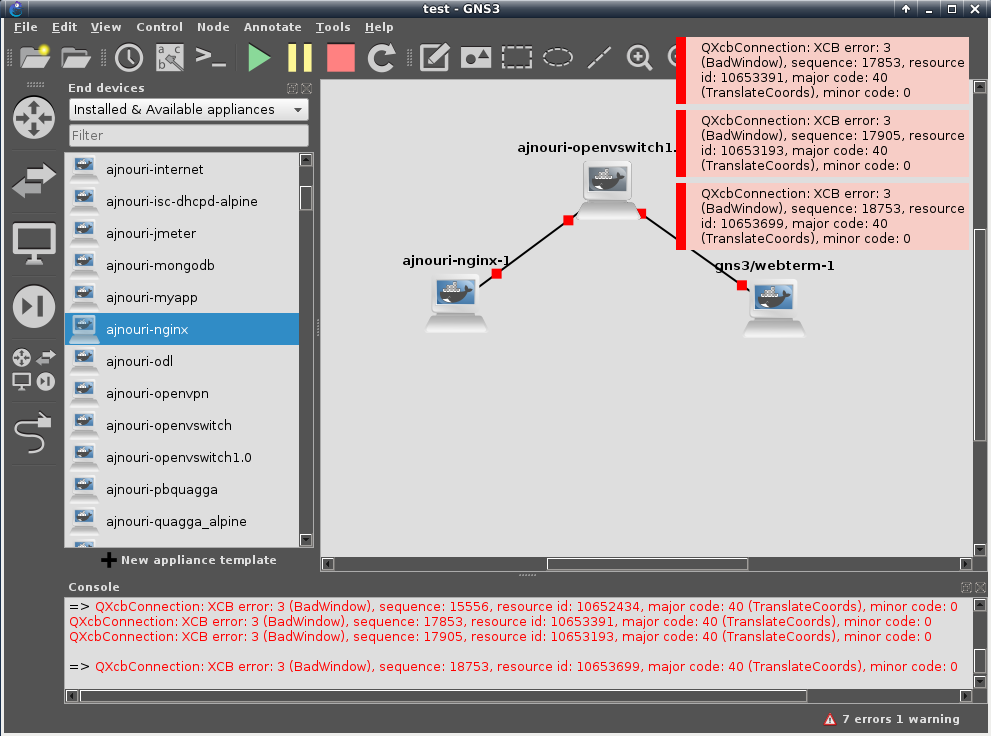Expand Installed & Available appliances dropdown

(x=188, y=109)
